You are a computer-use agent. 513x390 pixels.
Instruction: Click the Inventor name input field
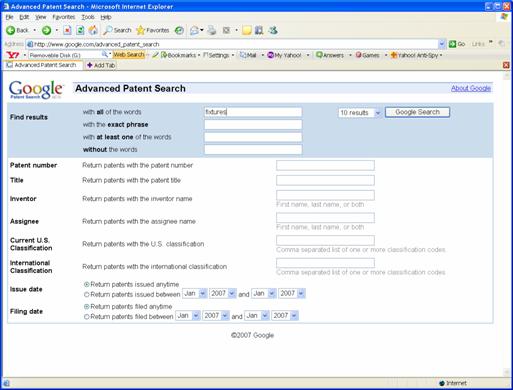coord(325,195)
